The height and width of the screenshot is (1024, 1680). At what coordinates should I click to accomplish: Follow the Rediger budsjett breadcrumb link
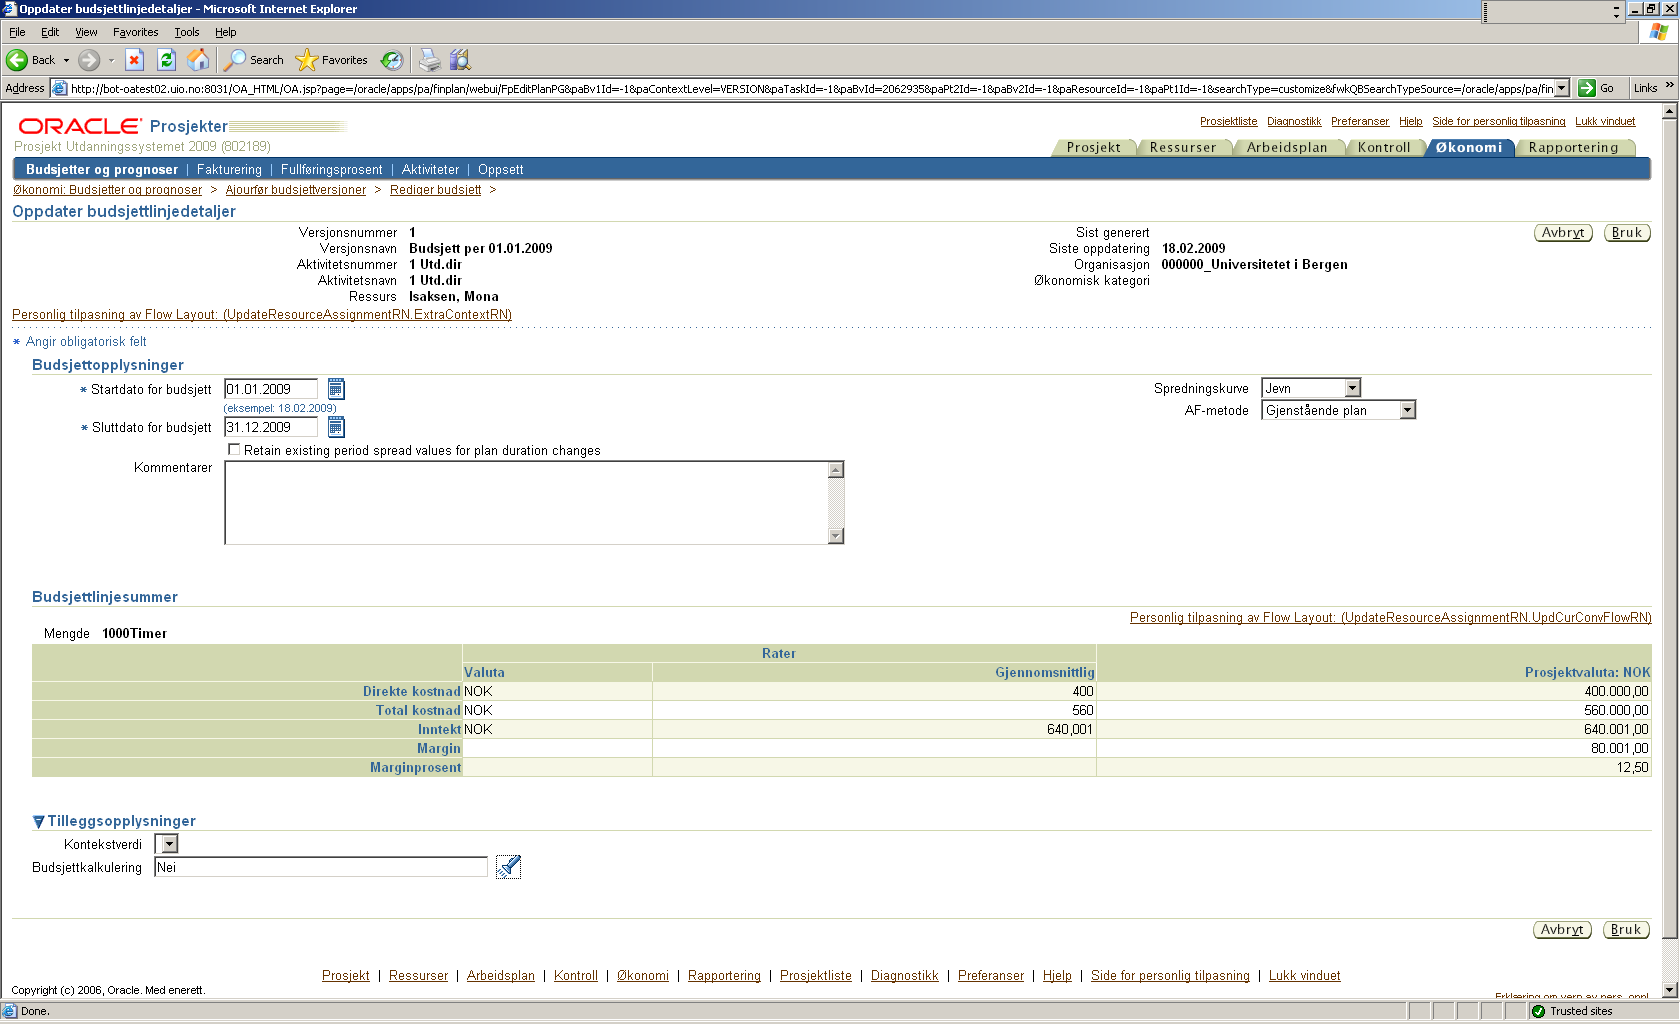(435, 190)
